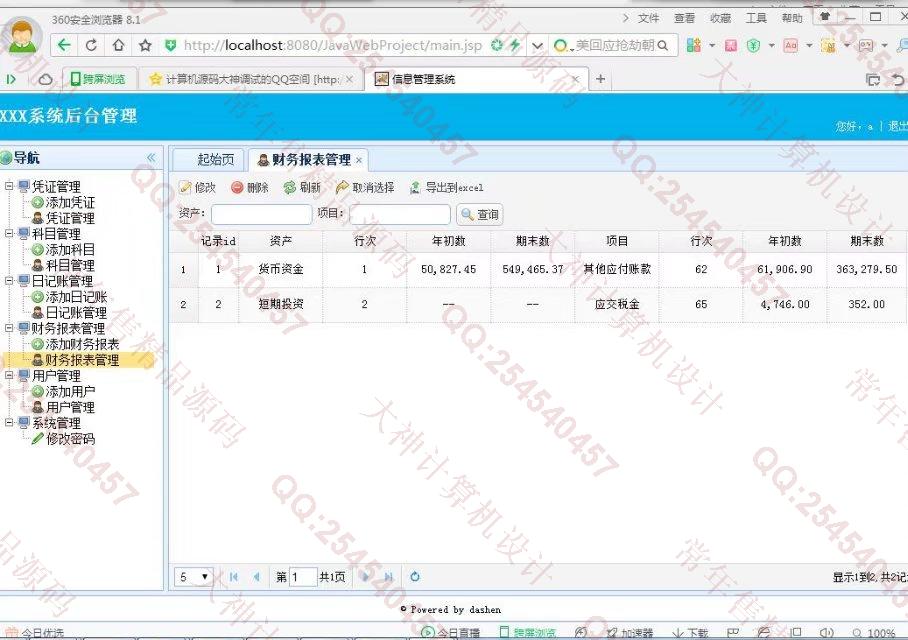Collapse the 导航 panel with double chevron
This screenshot has width=908, height=640.
[151, 158]
